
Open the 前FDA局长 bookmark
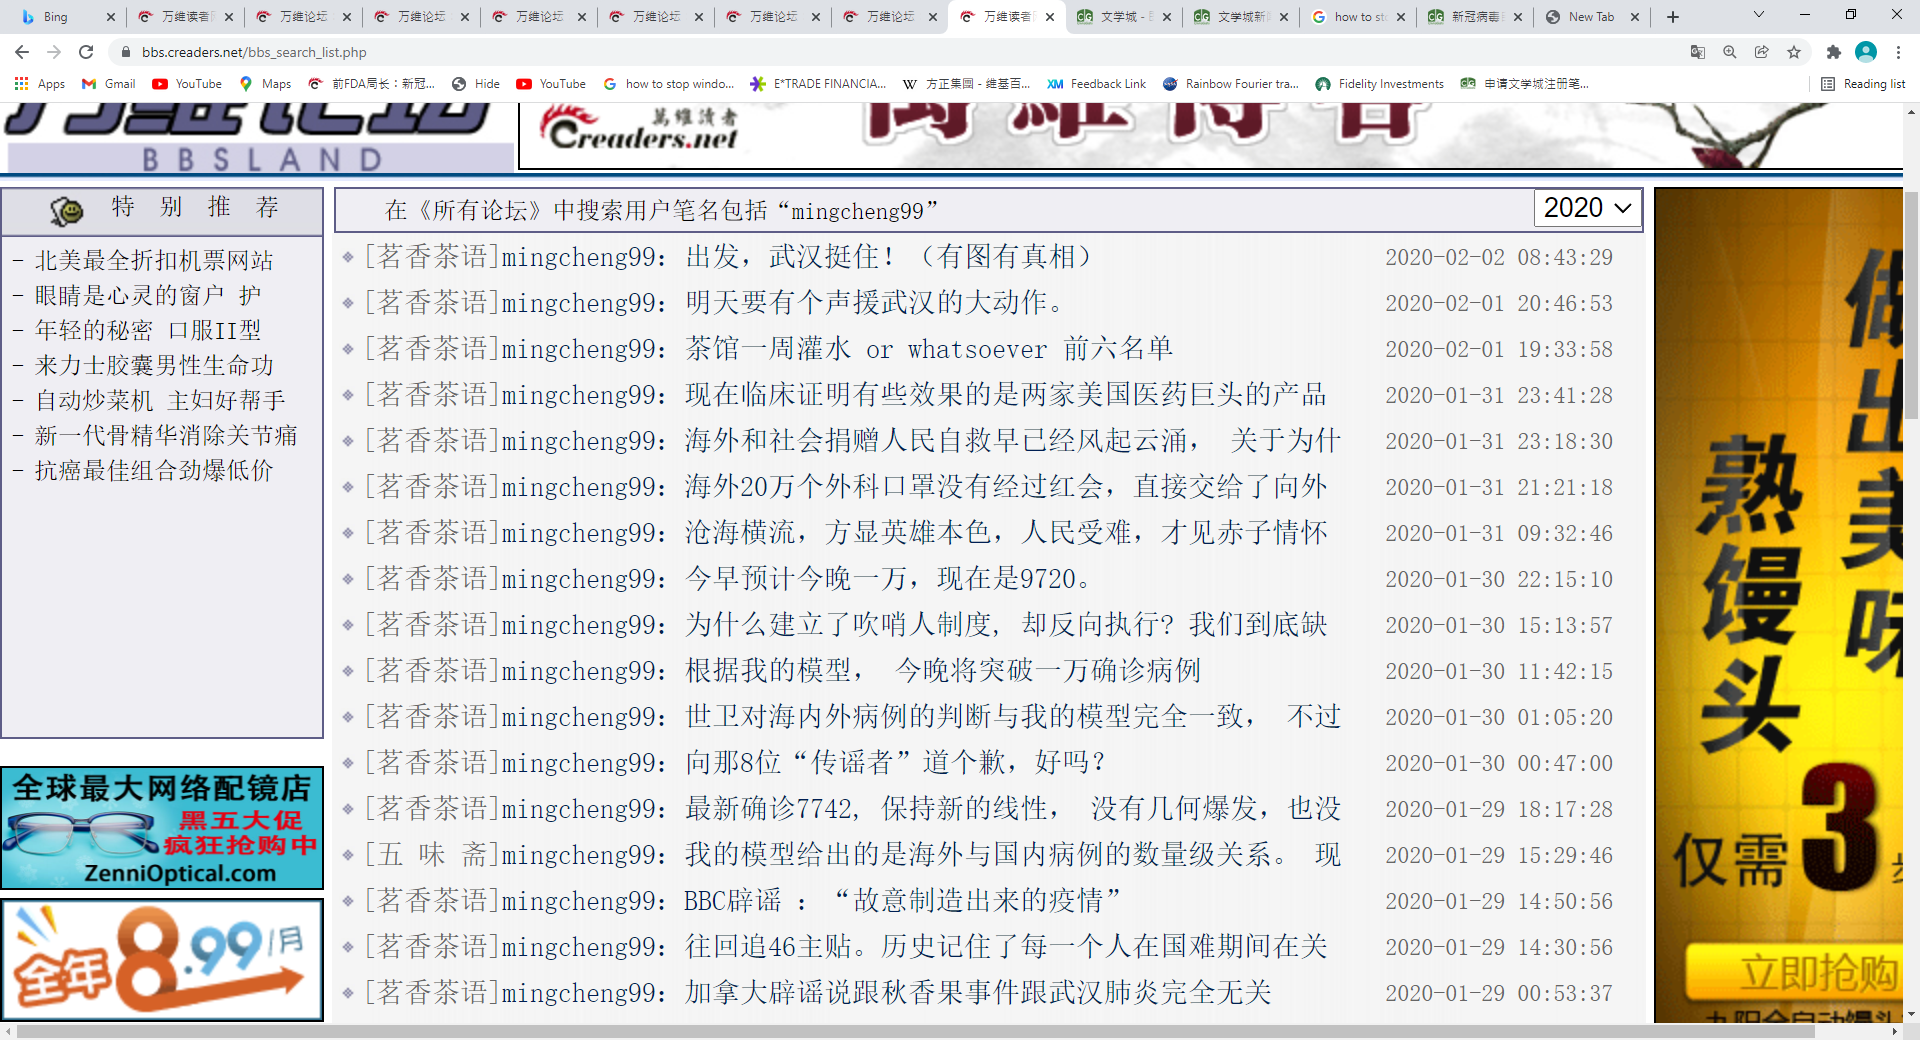coord(372,84)
